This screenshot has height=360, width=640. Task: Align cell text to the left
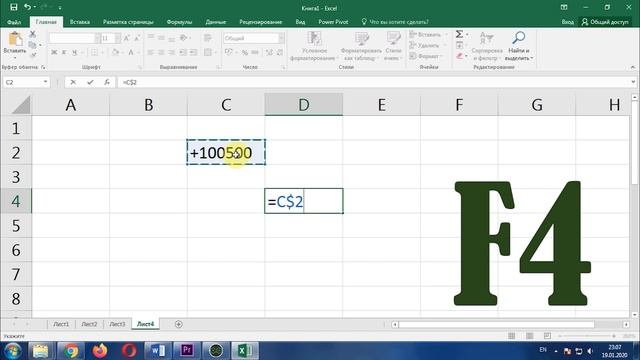(x=151, y=52)
